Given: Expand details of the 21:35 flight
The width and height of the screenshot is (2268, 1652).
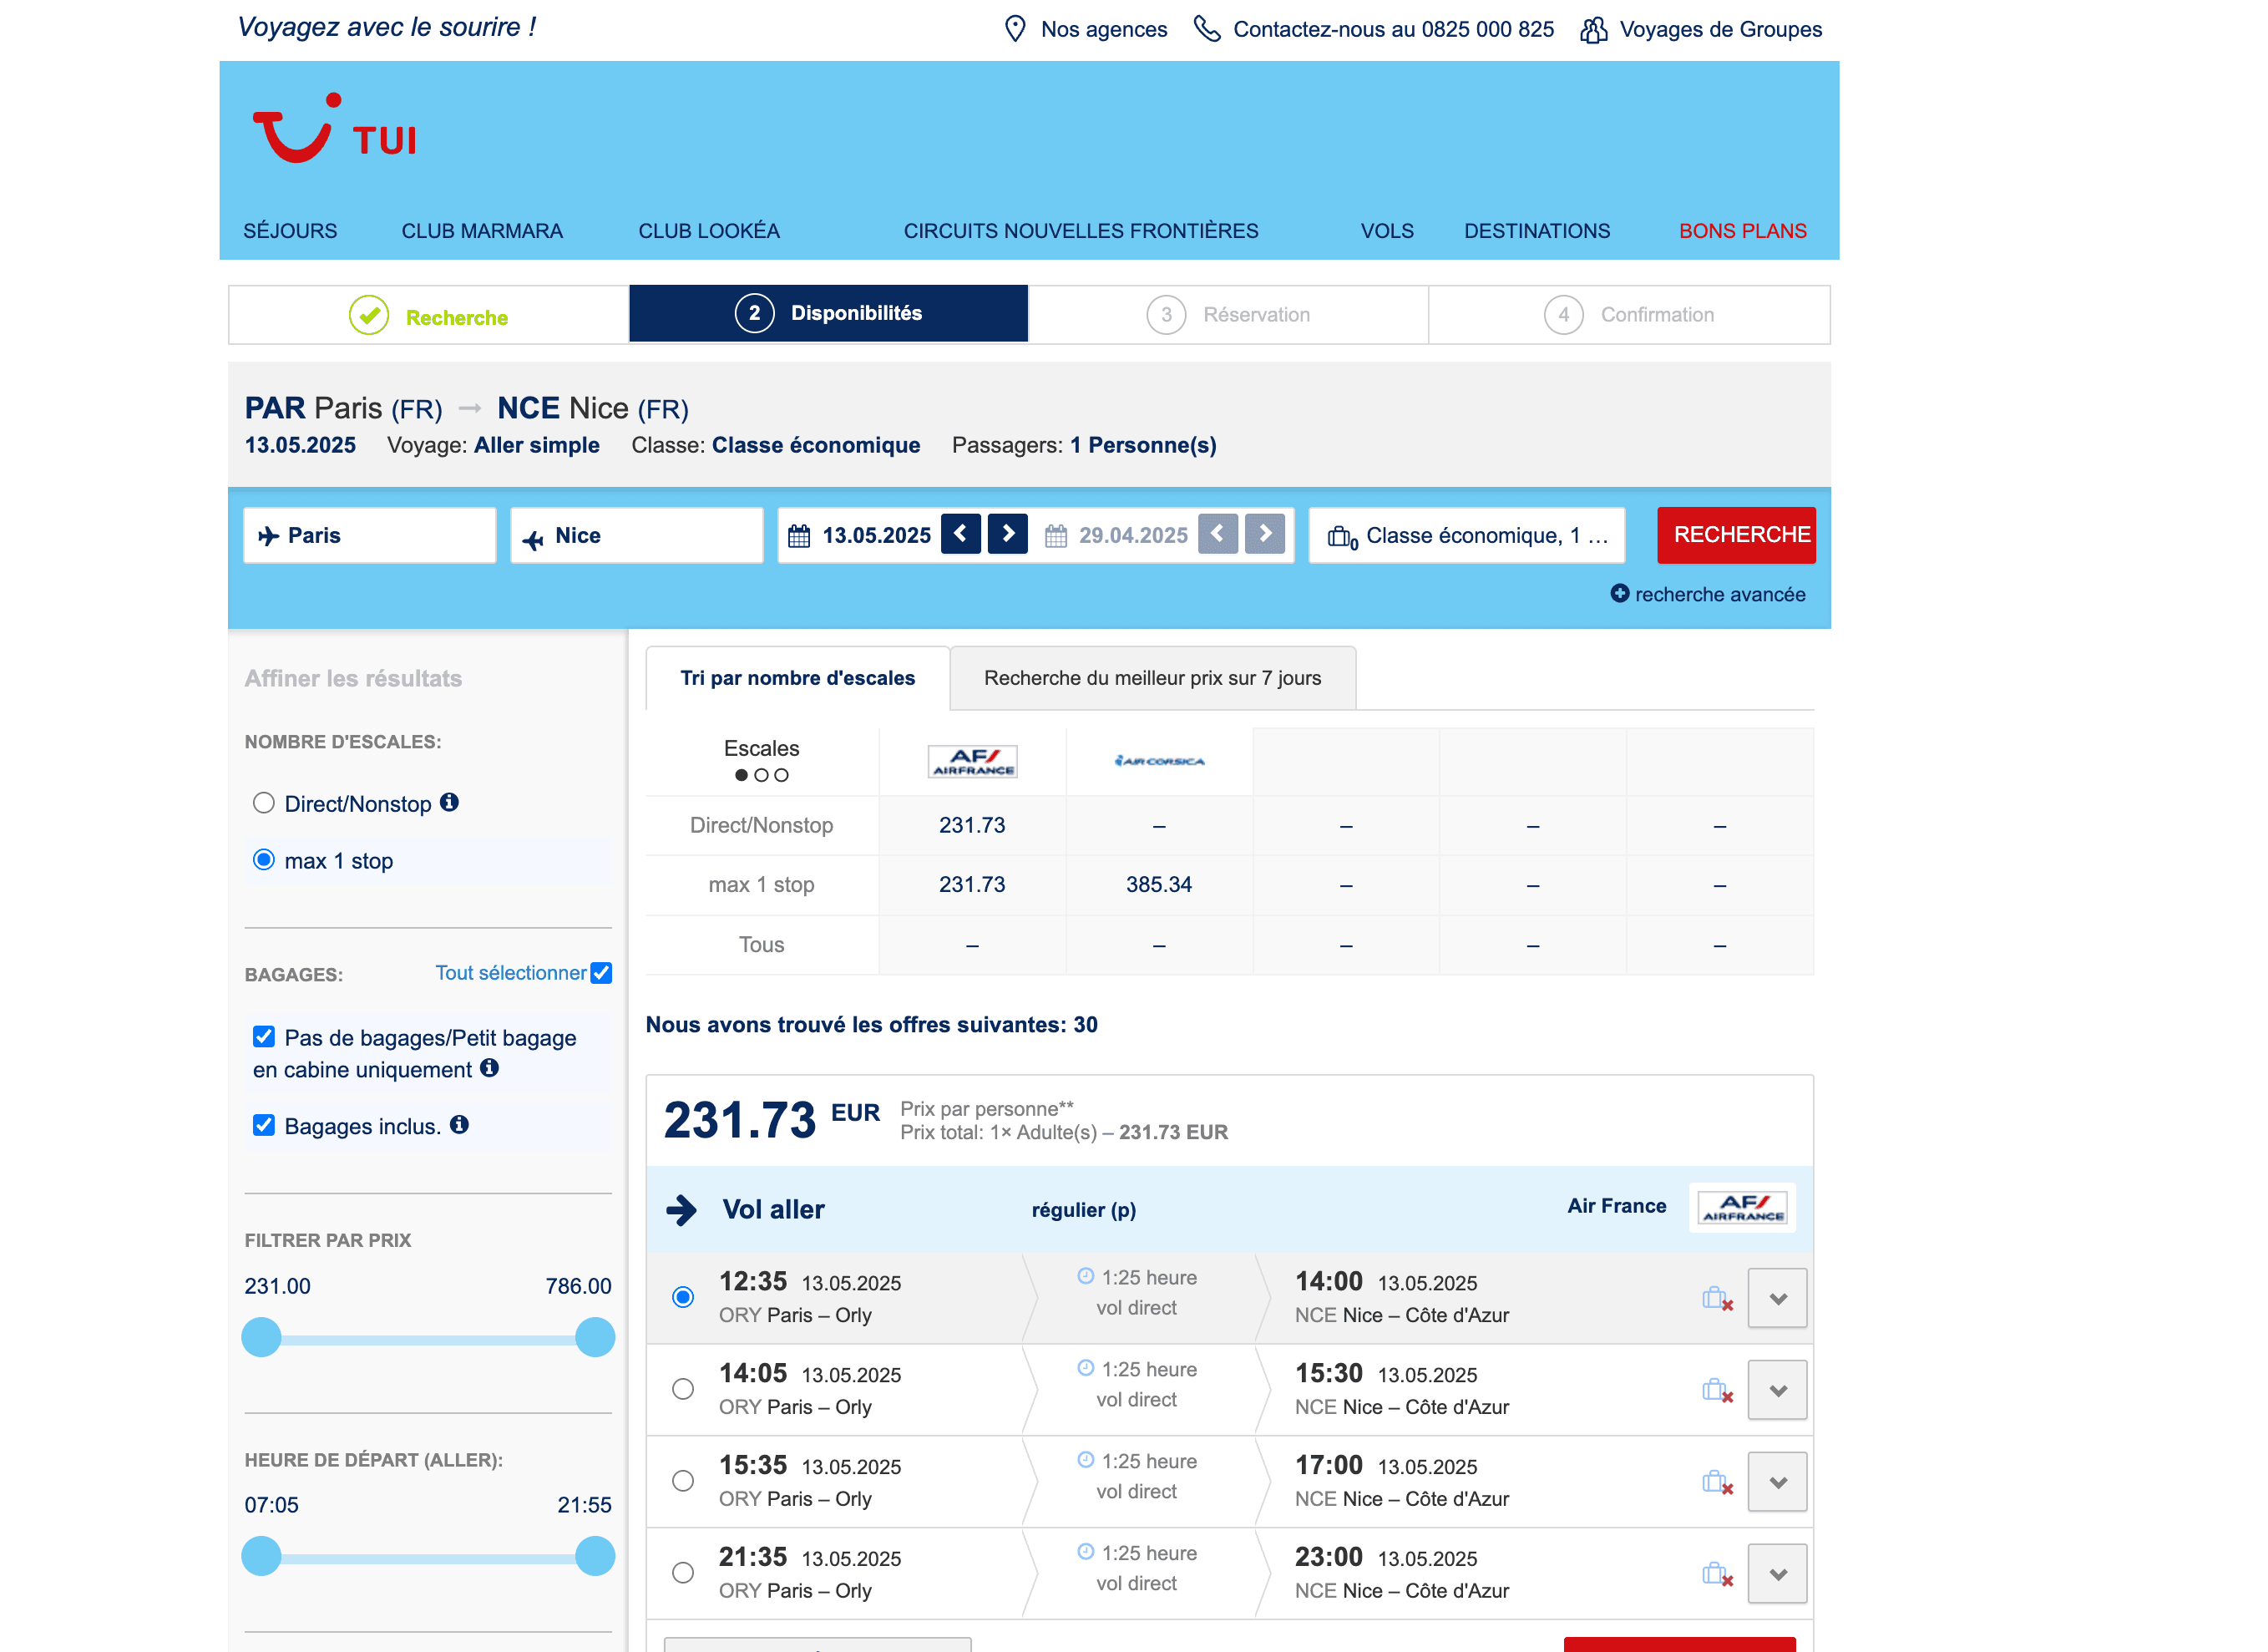Looking at the screenshot, I should point(1777,1574).
